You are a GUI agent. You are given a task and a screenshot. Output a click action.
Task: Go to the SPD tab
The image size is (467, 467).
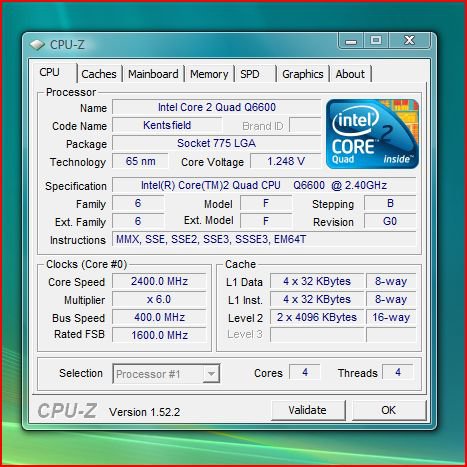pyautogui.click(x=255, y=74)
